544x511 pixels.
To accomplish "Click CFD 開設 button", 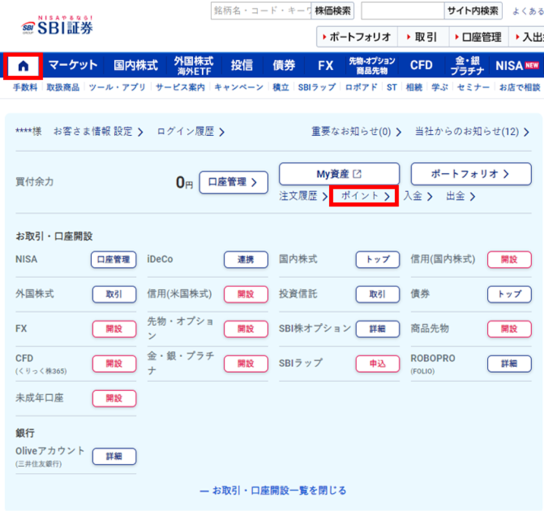I will point(114,364).
